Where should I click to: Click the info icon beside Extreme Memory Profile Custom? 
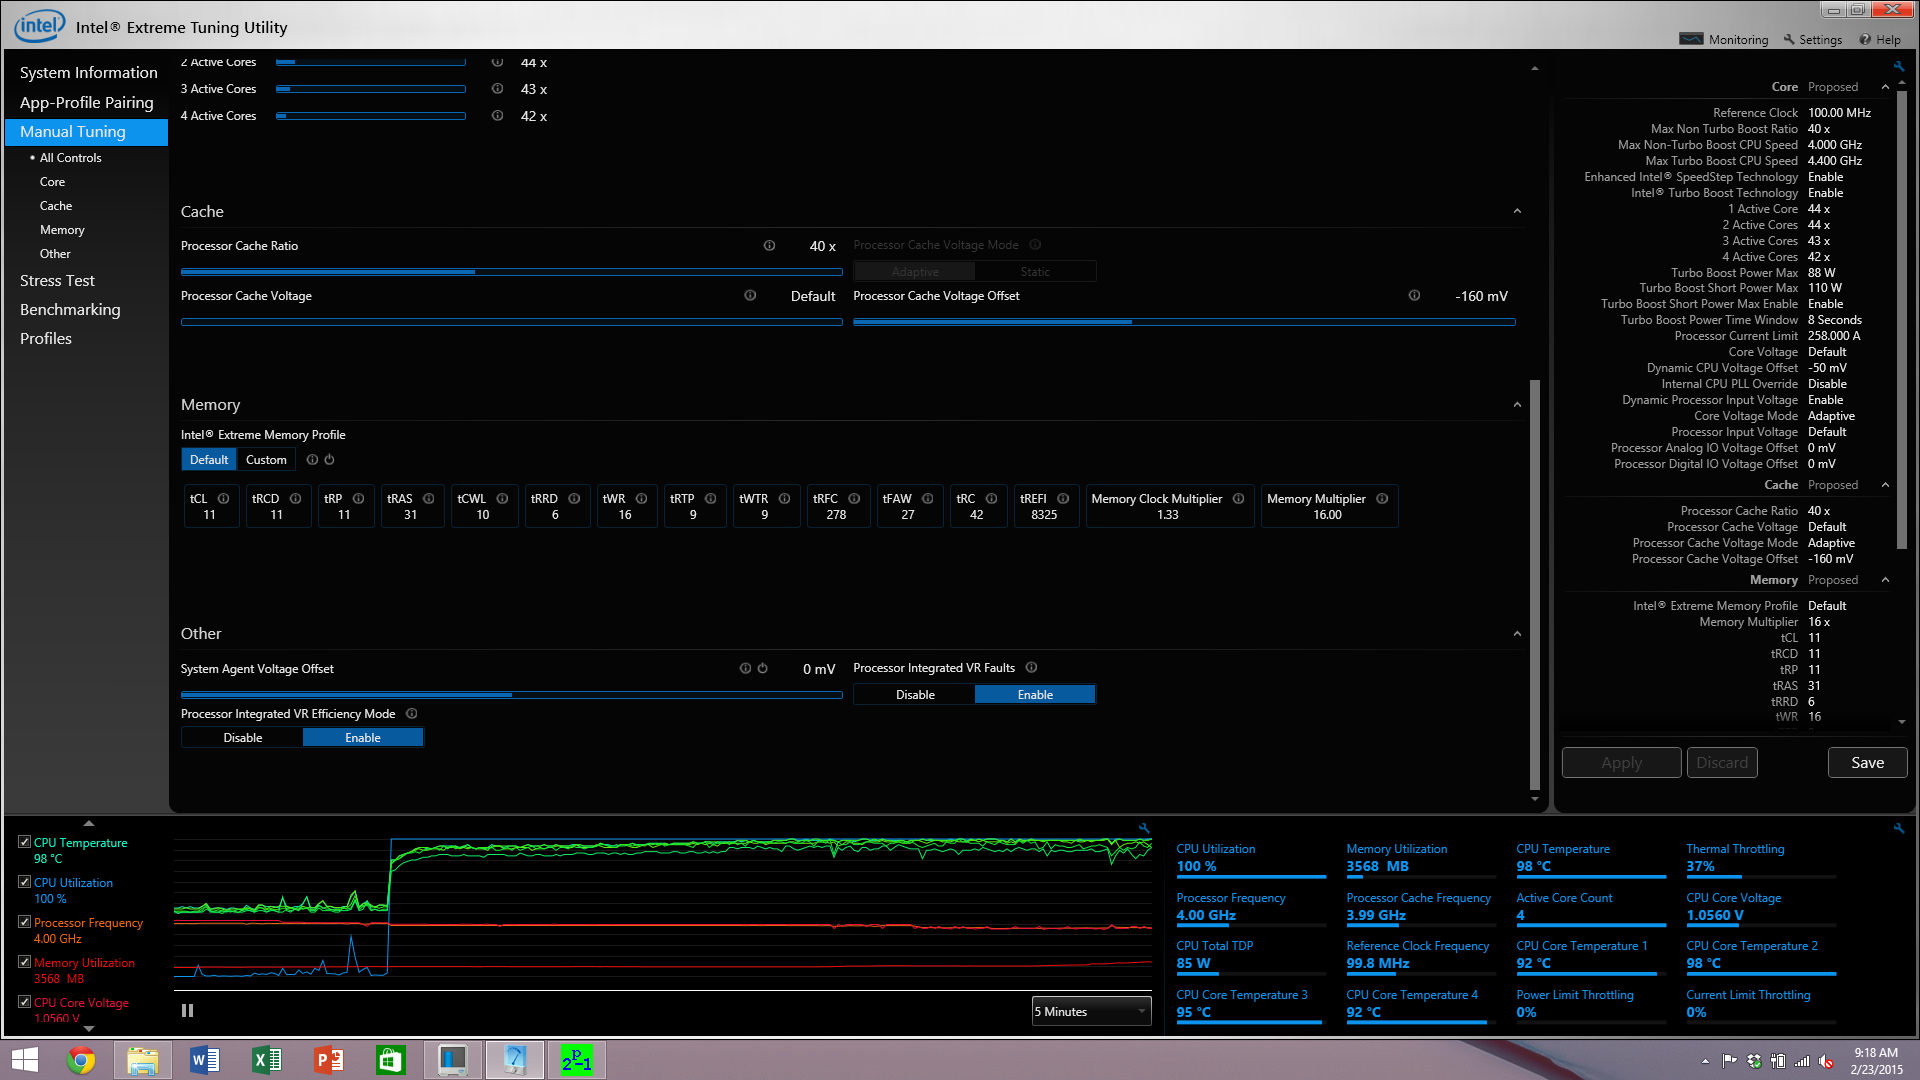312,460
